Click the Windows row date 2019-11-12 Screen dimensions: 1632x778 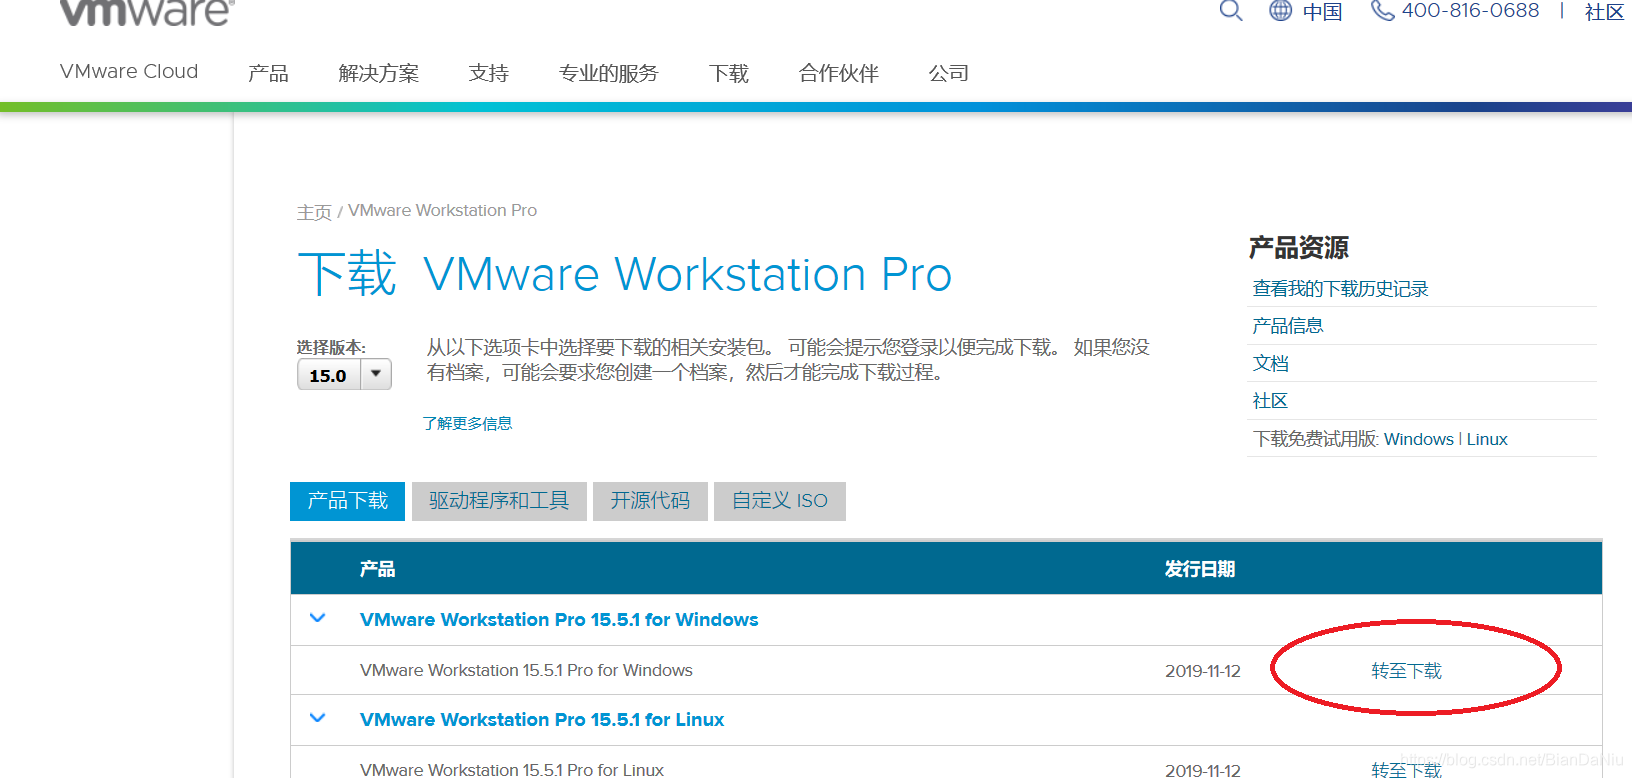[1203, 671]
